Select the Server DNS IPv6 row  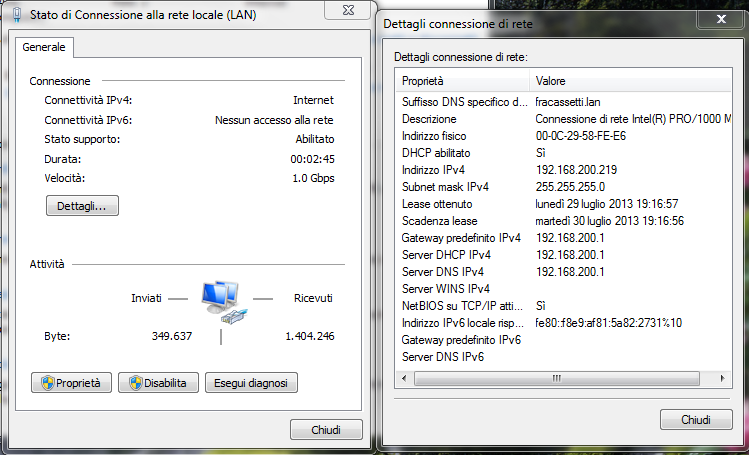564,357
